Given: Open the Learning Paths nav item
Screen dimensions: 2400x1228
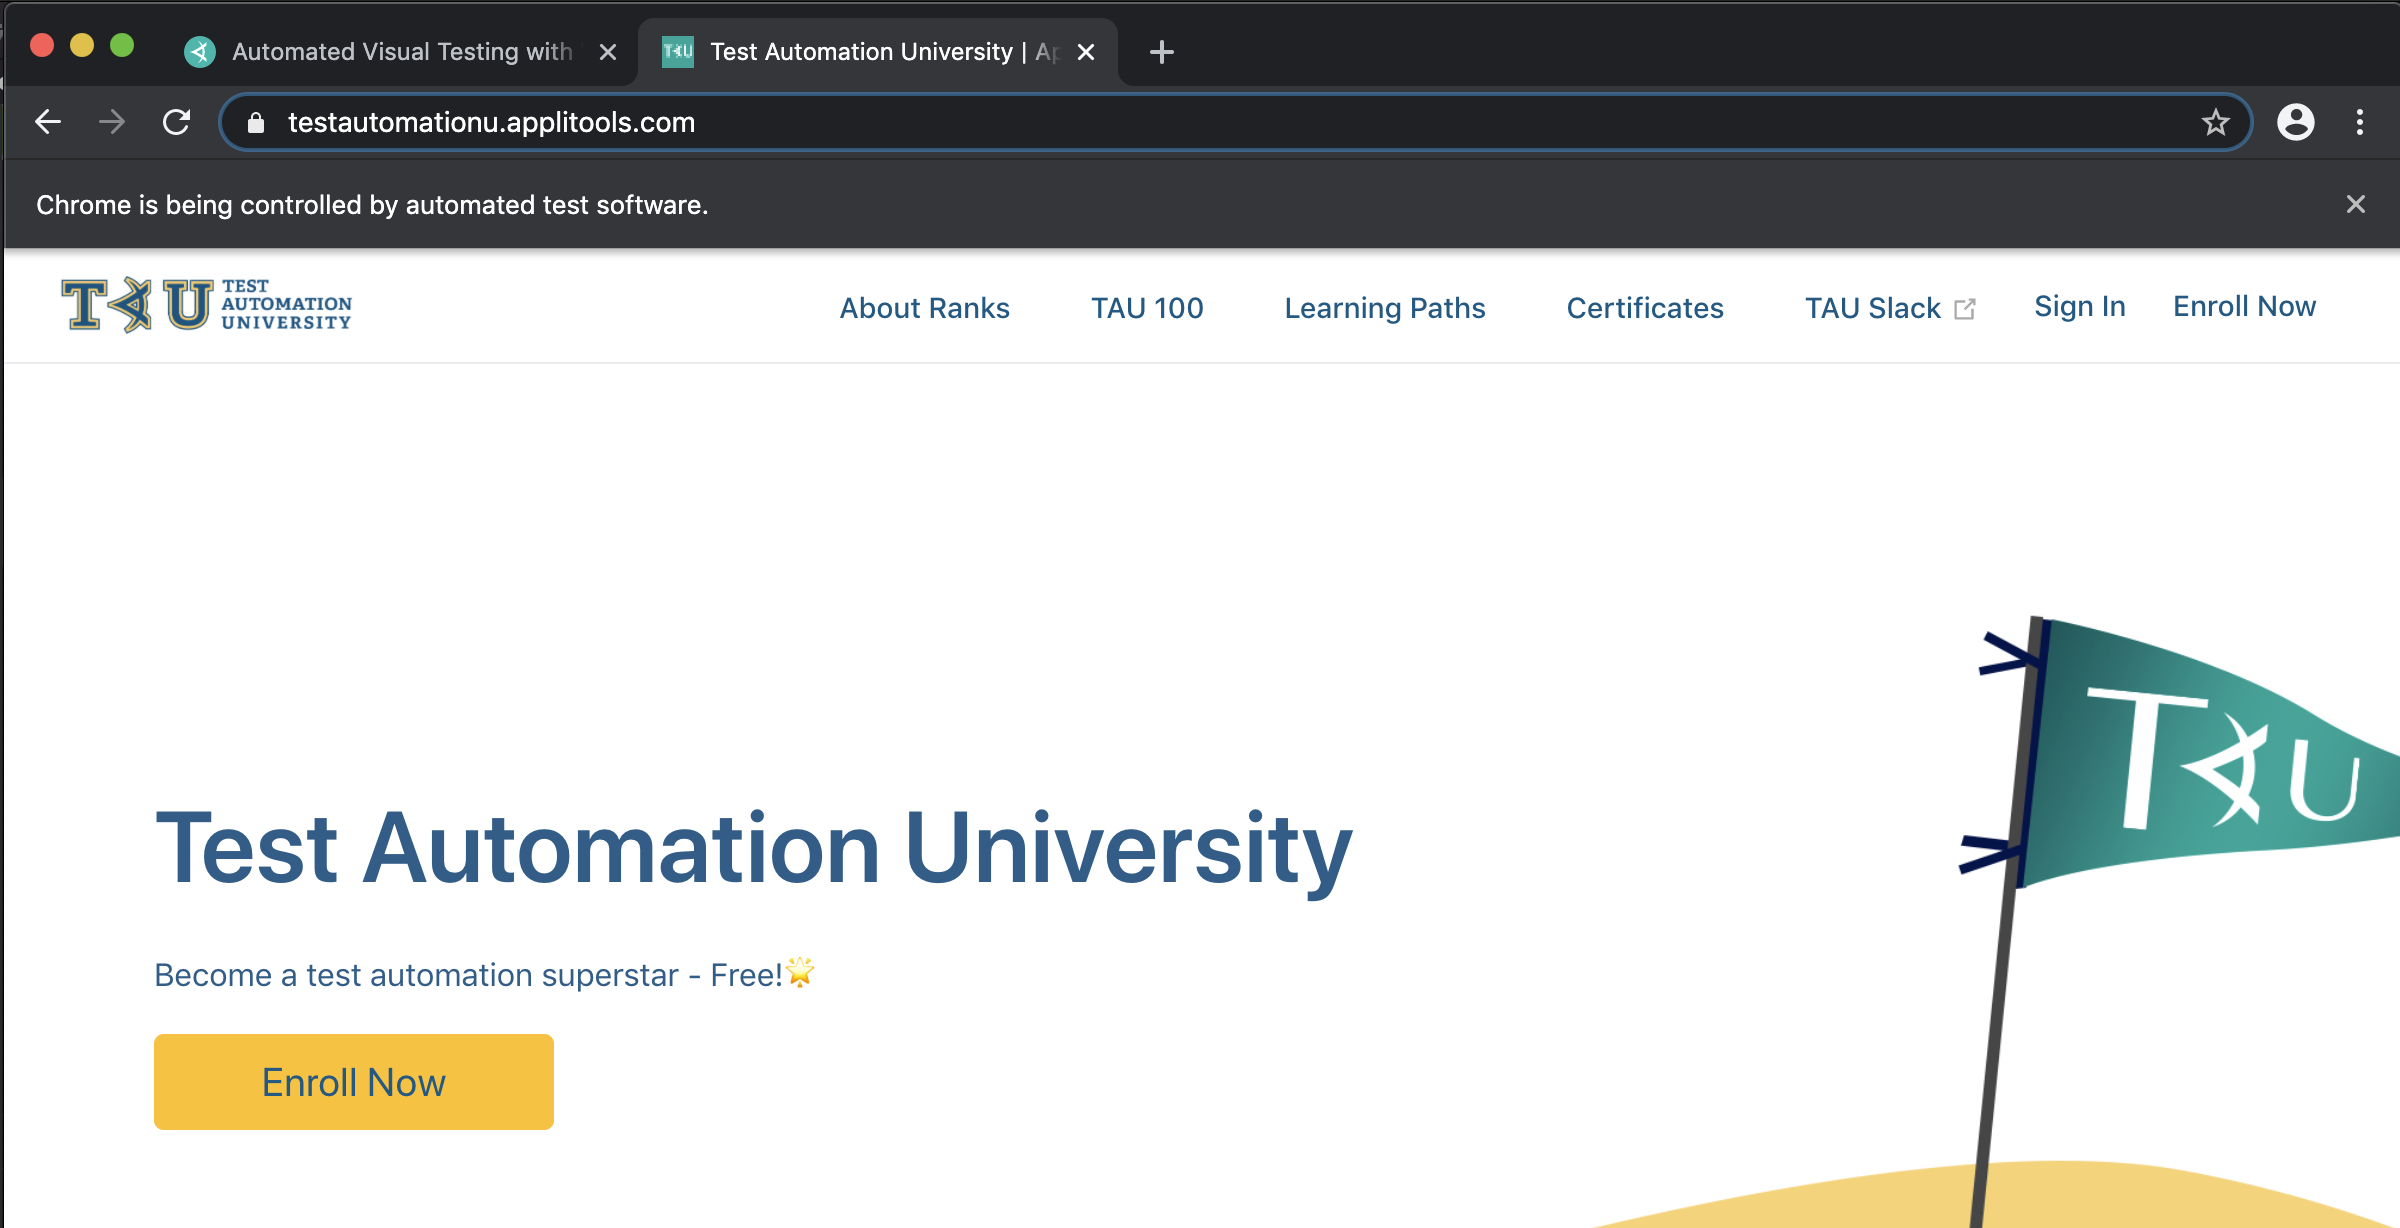Looking at the screenshot, I should (x=1384, y=308).
